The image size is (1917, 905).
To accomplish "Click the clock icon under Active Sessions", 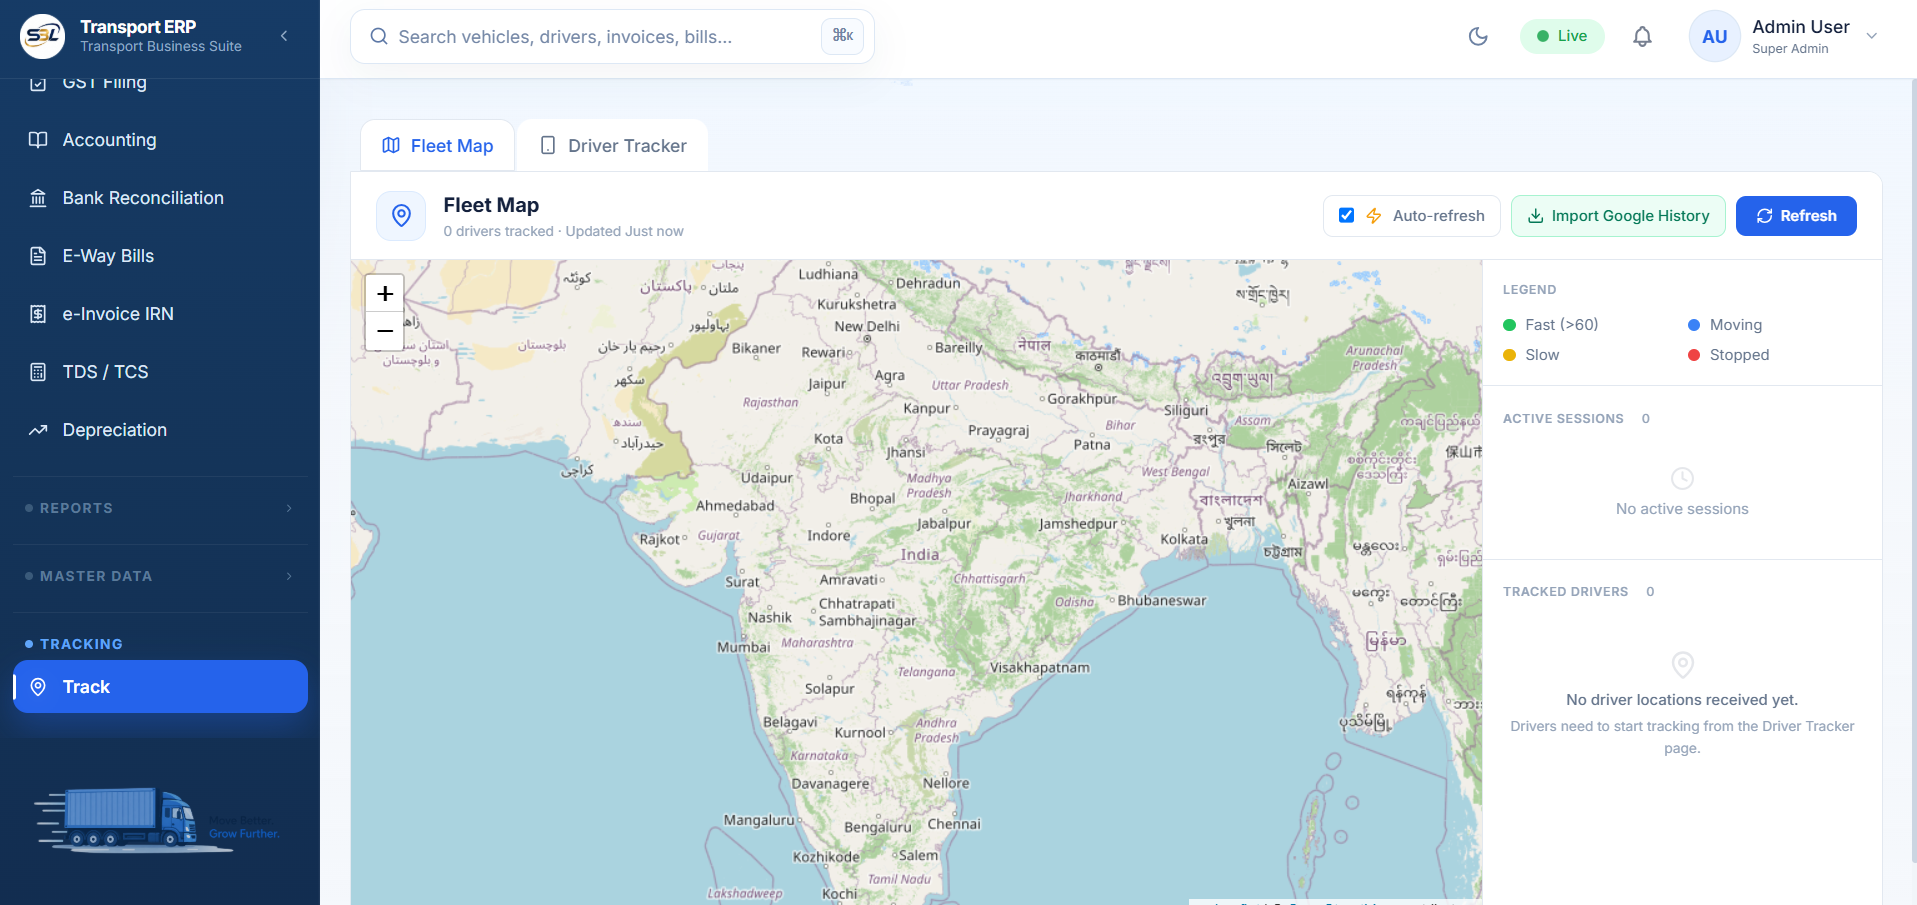I will click(x=1682, y=478).
